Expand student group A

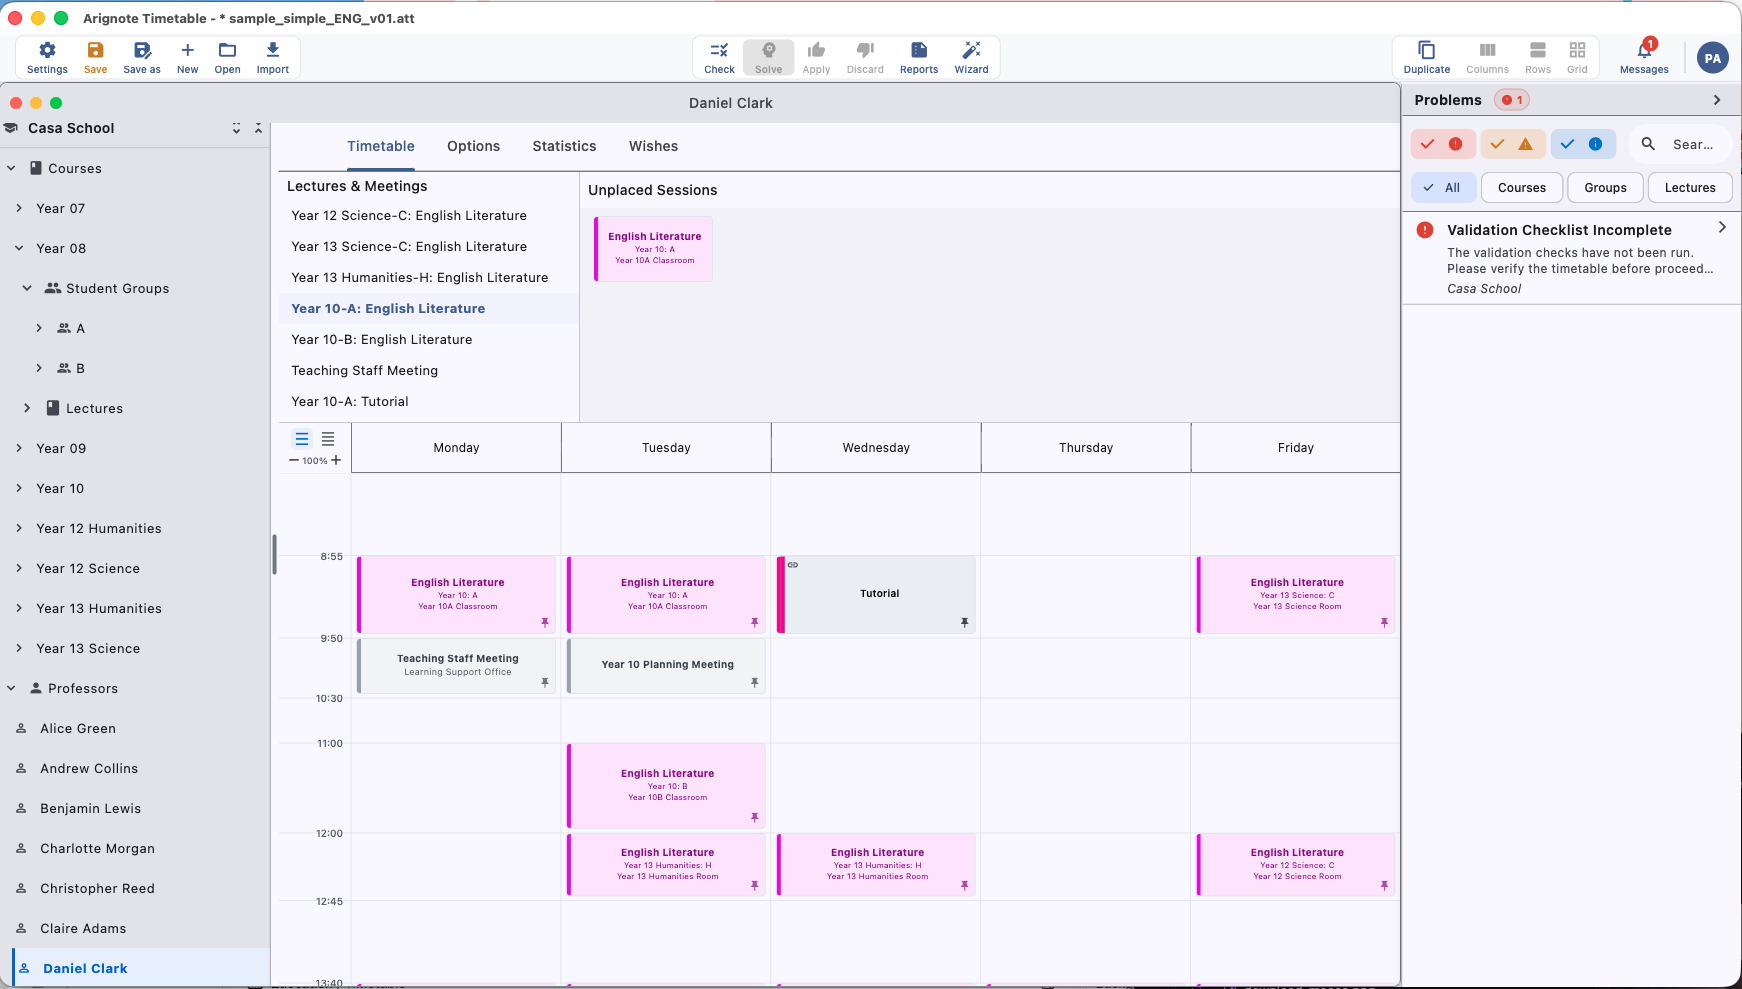[39, 328]
